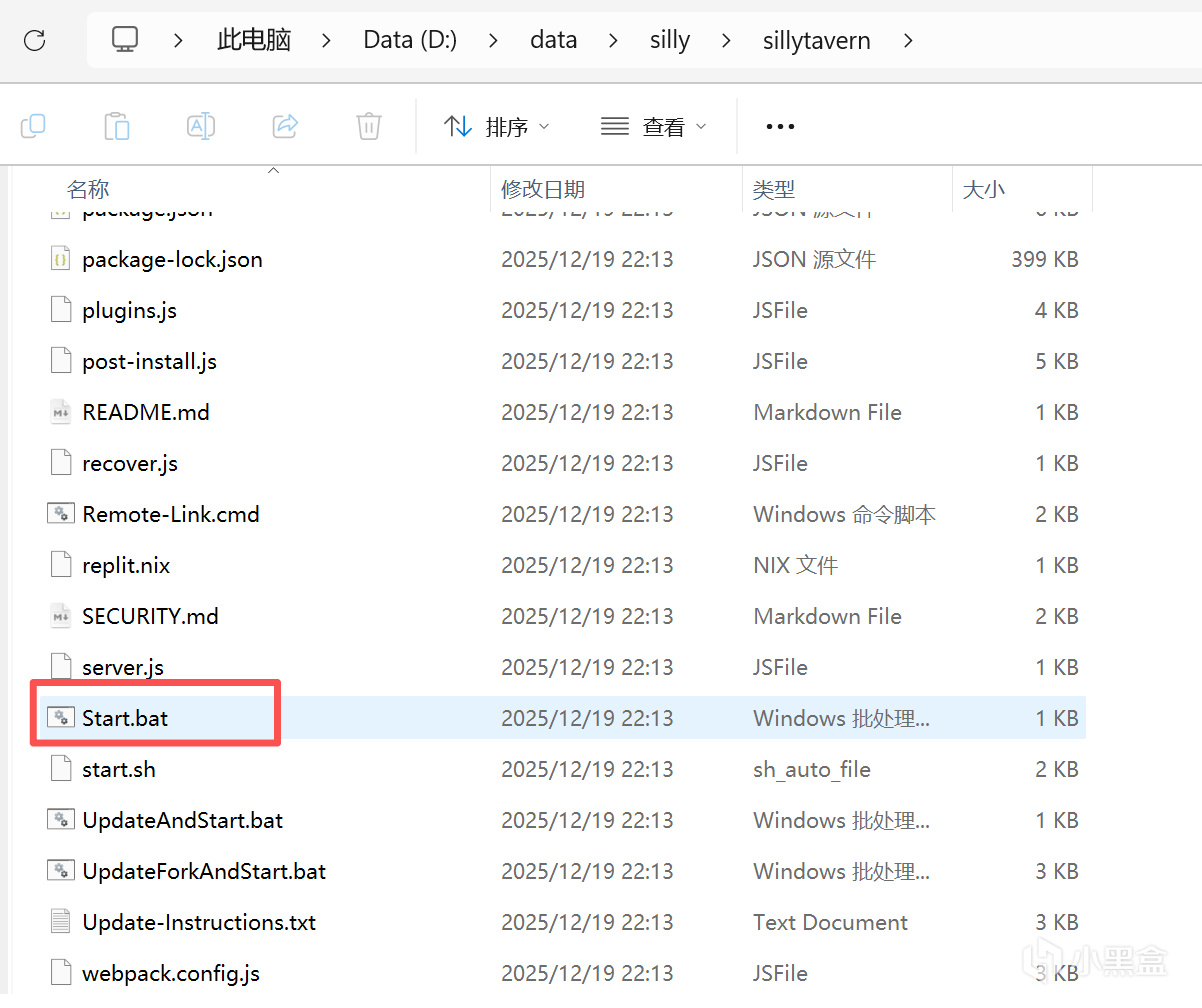1202x1008 pixels.
Task: Select the file name Remote-Link.cmd
Action: (171, 514)
